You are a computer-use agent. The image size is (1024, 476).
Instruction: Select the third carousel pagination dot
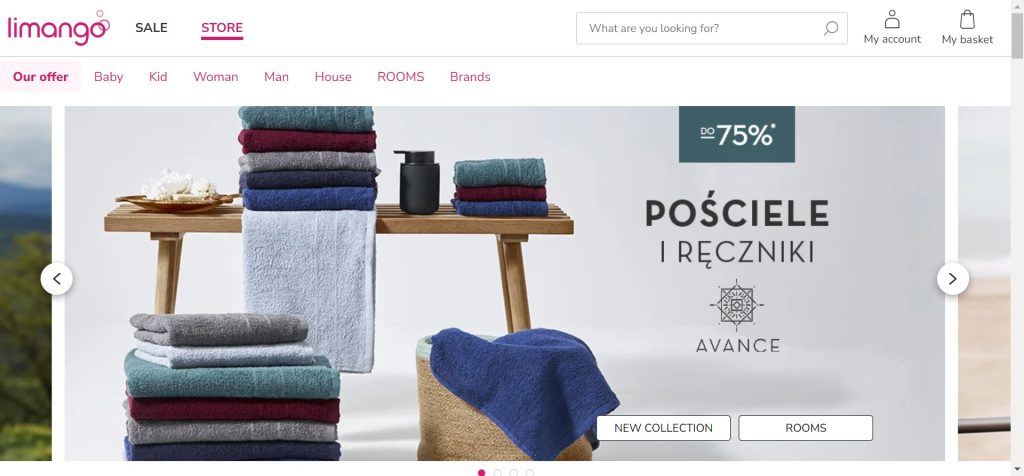click(x=513, y=472)
